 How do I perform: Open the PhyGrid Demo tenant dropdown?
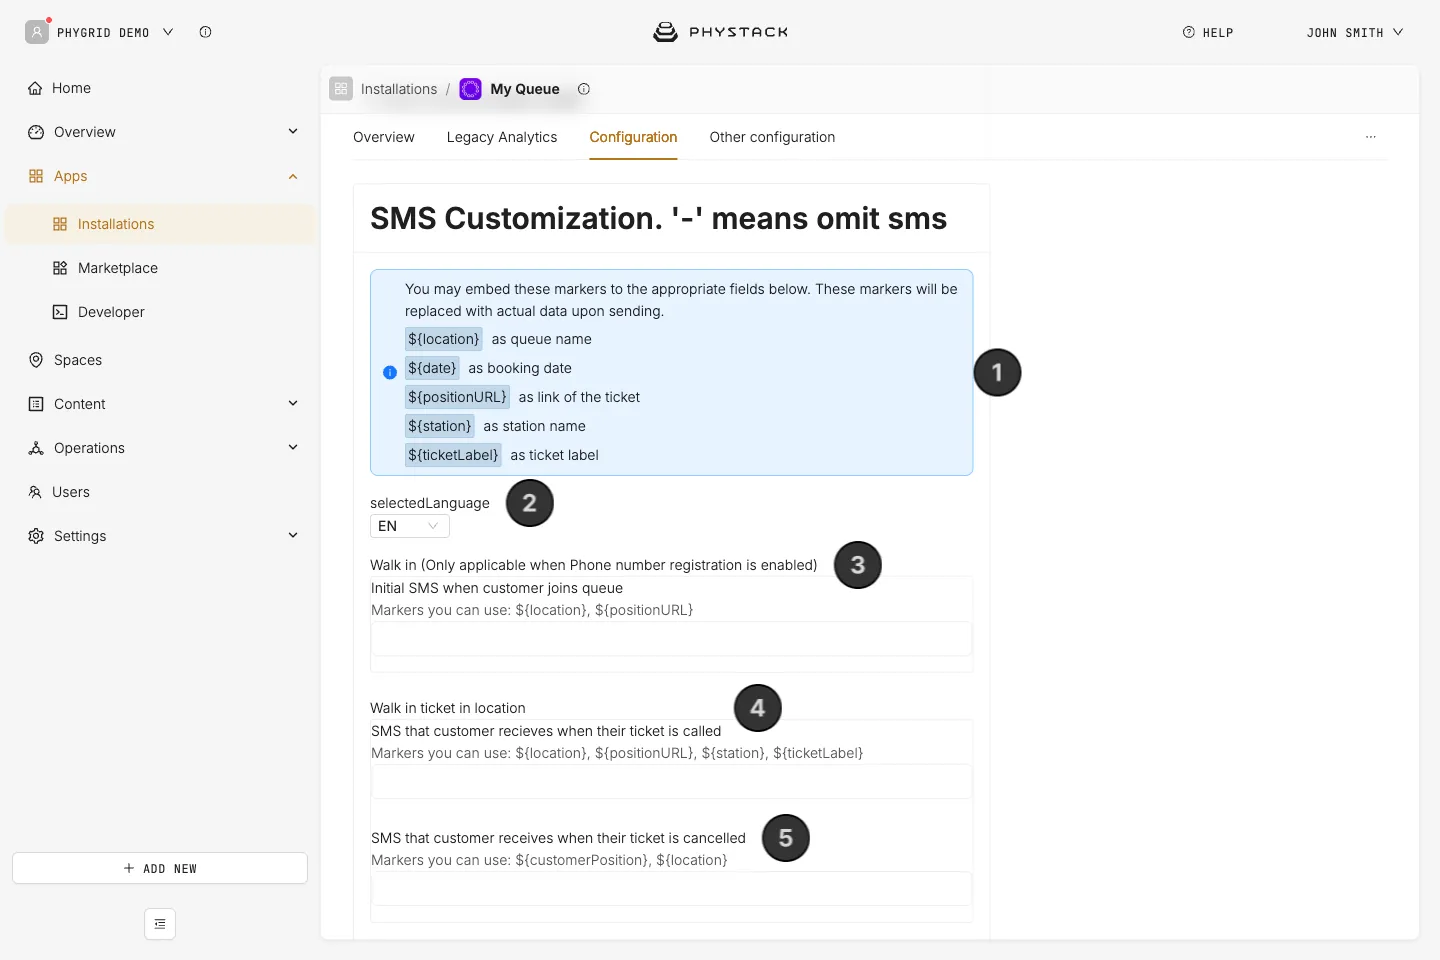pos(168,32)
